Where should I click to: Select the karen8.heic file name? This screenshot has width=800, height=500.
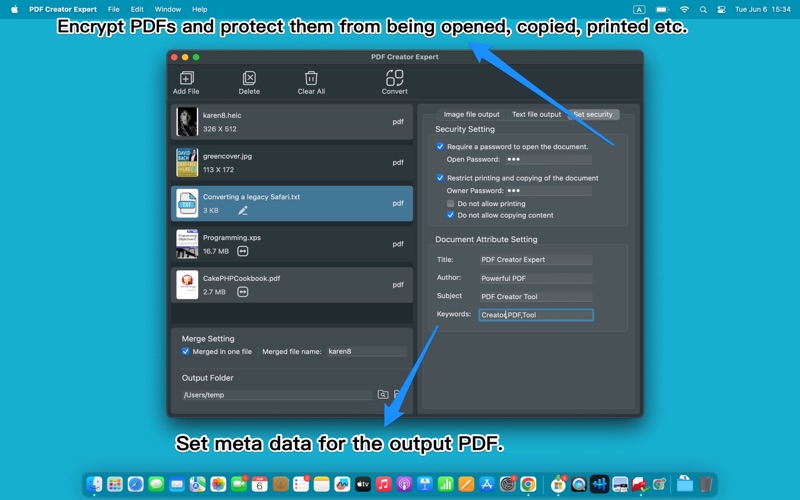pyautogui.click(x=222, y=115)
